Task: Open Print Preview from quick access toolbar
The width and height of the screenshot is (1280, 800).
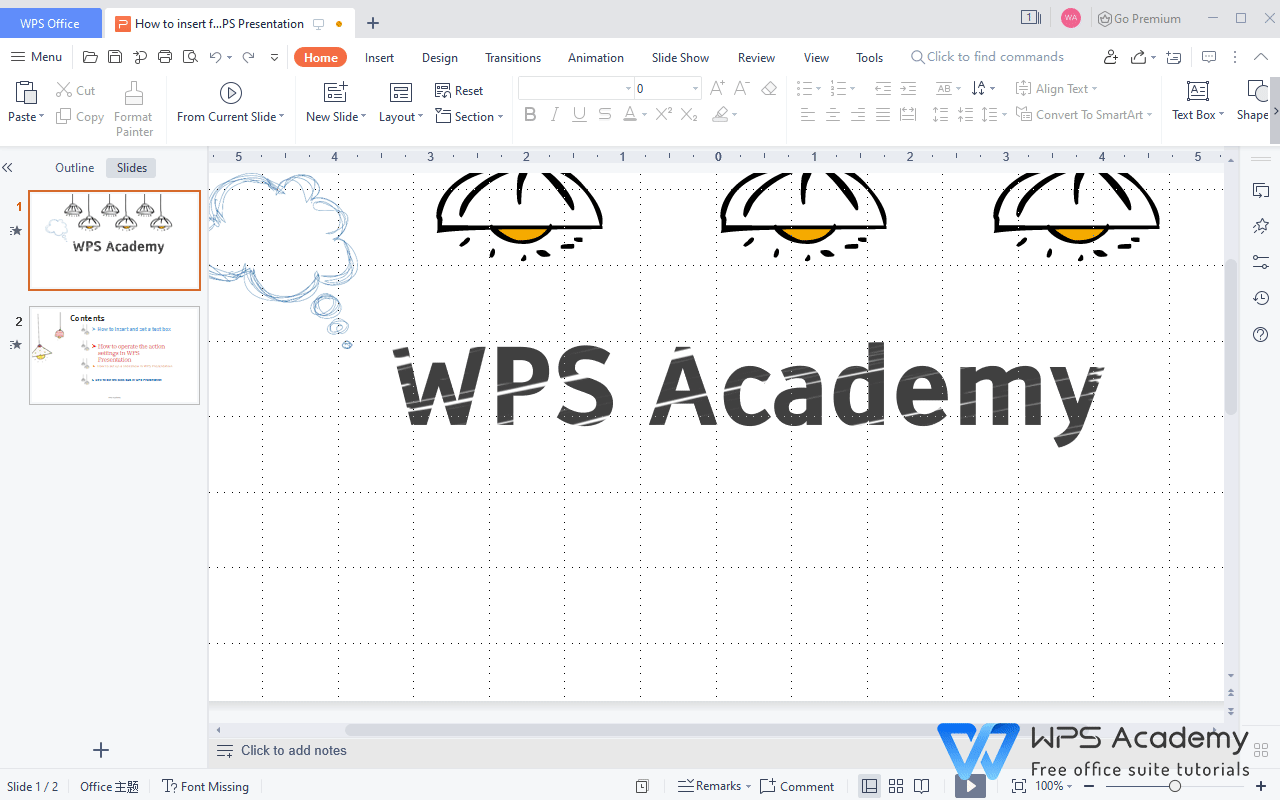Action: 190,57
